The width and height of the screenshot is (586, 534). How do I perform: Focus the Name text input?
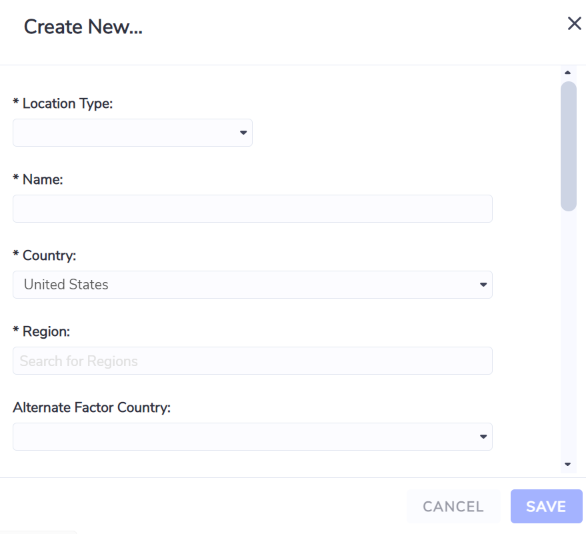tap(253, 209)
